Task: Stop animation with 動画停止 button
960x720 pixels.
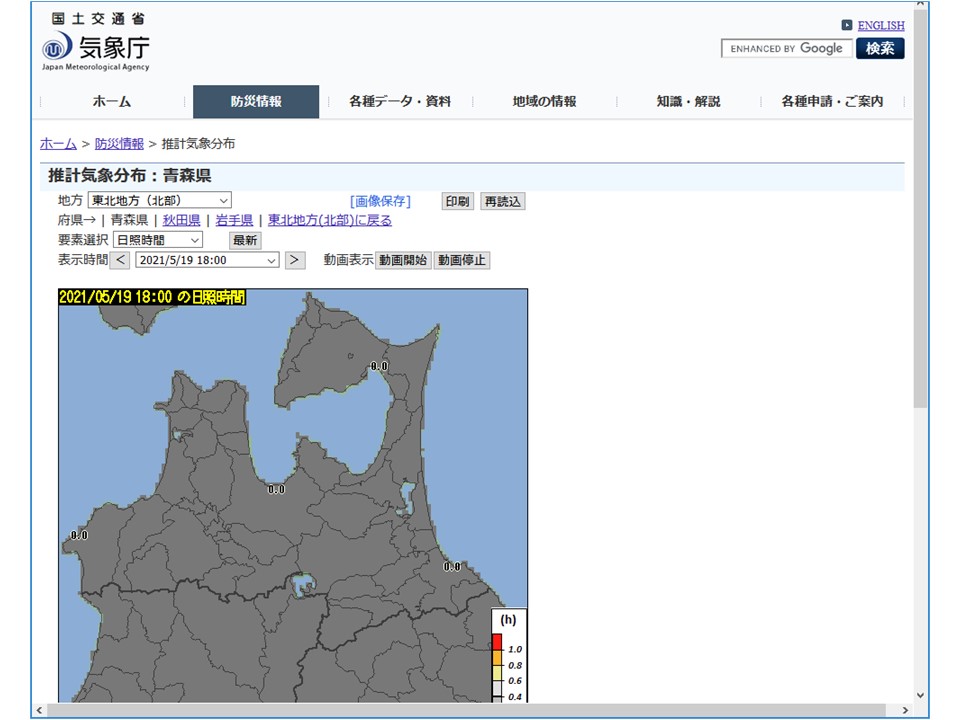Action: tap(462, 260)
